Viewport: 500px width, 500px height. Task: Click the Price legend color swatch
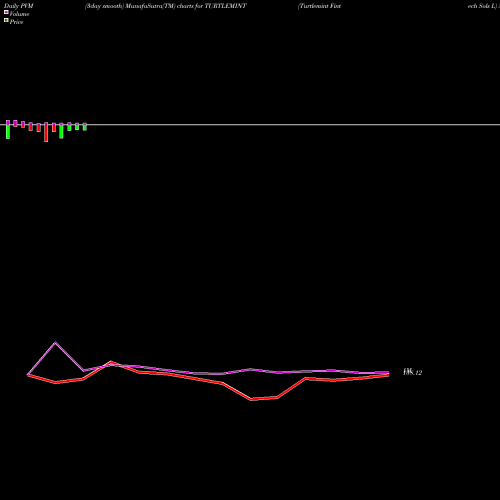coord(6,21)
